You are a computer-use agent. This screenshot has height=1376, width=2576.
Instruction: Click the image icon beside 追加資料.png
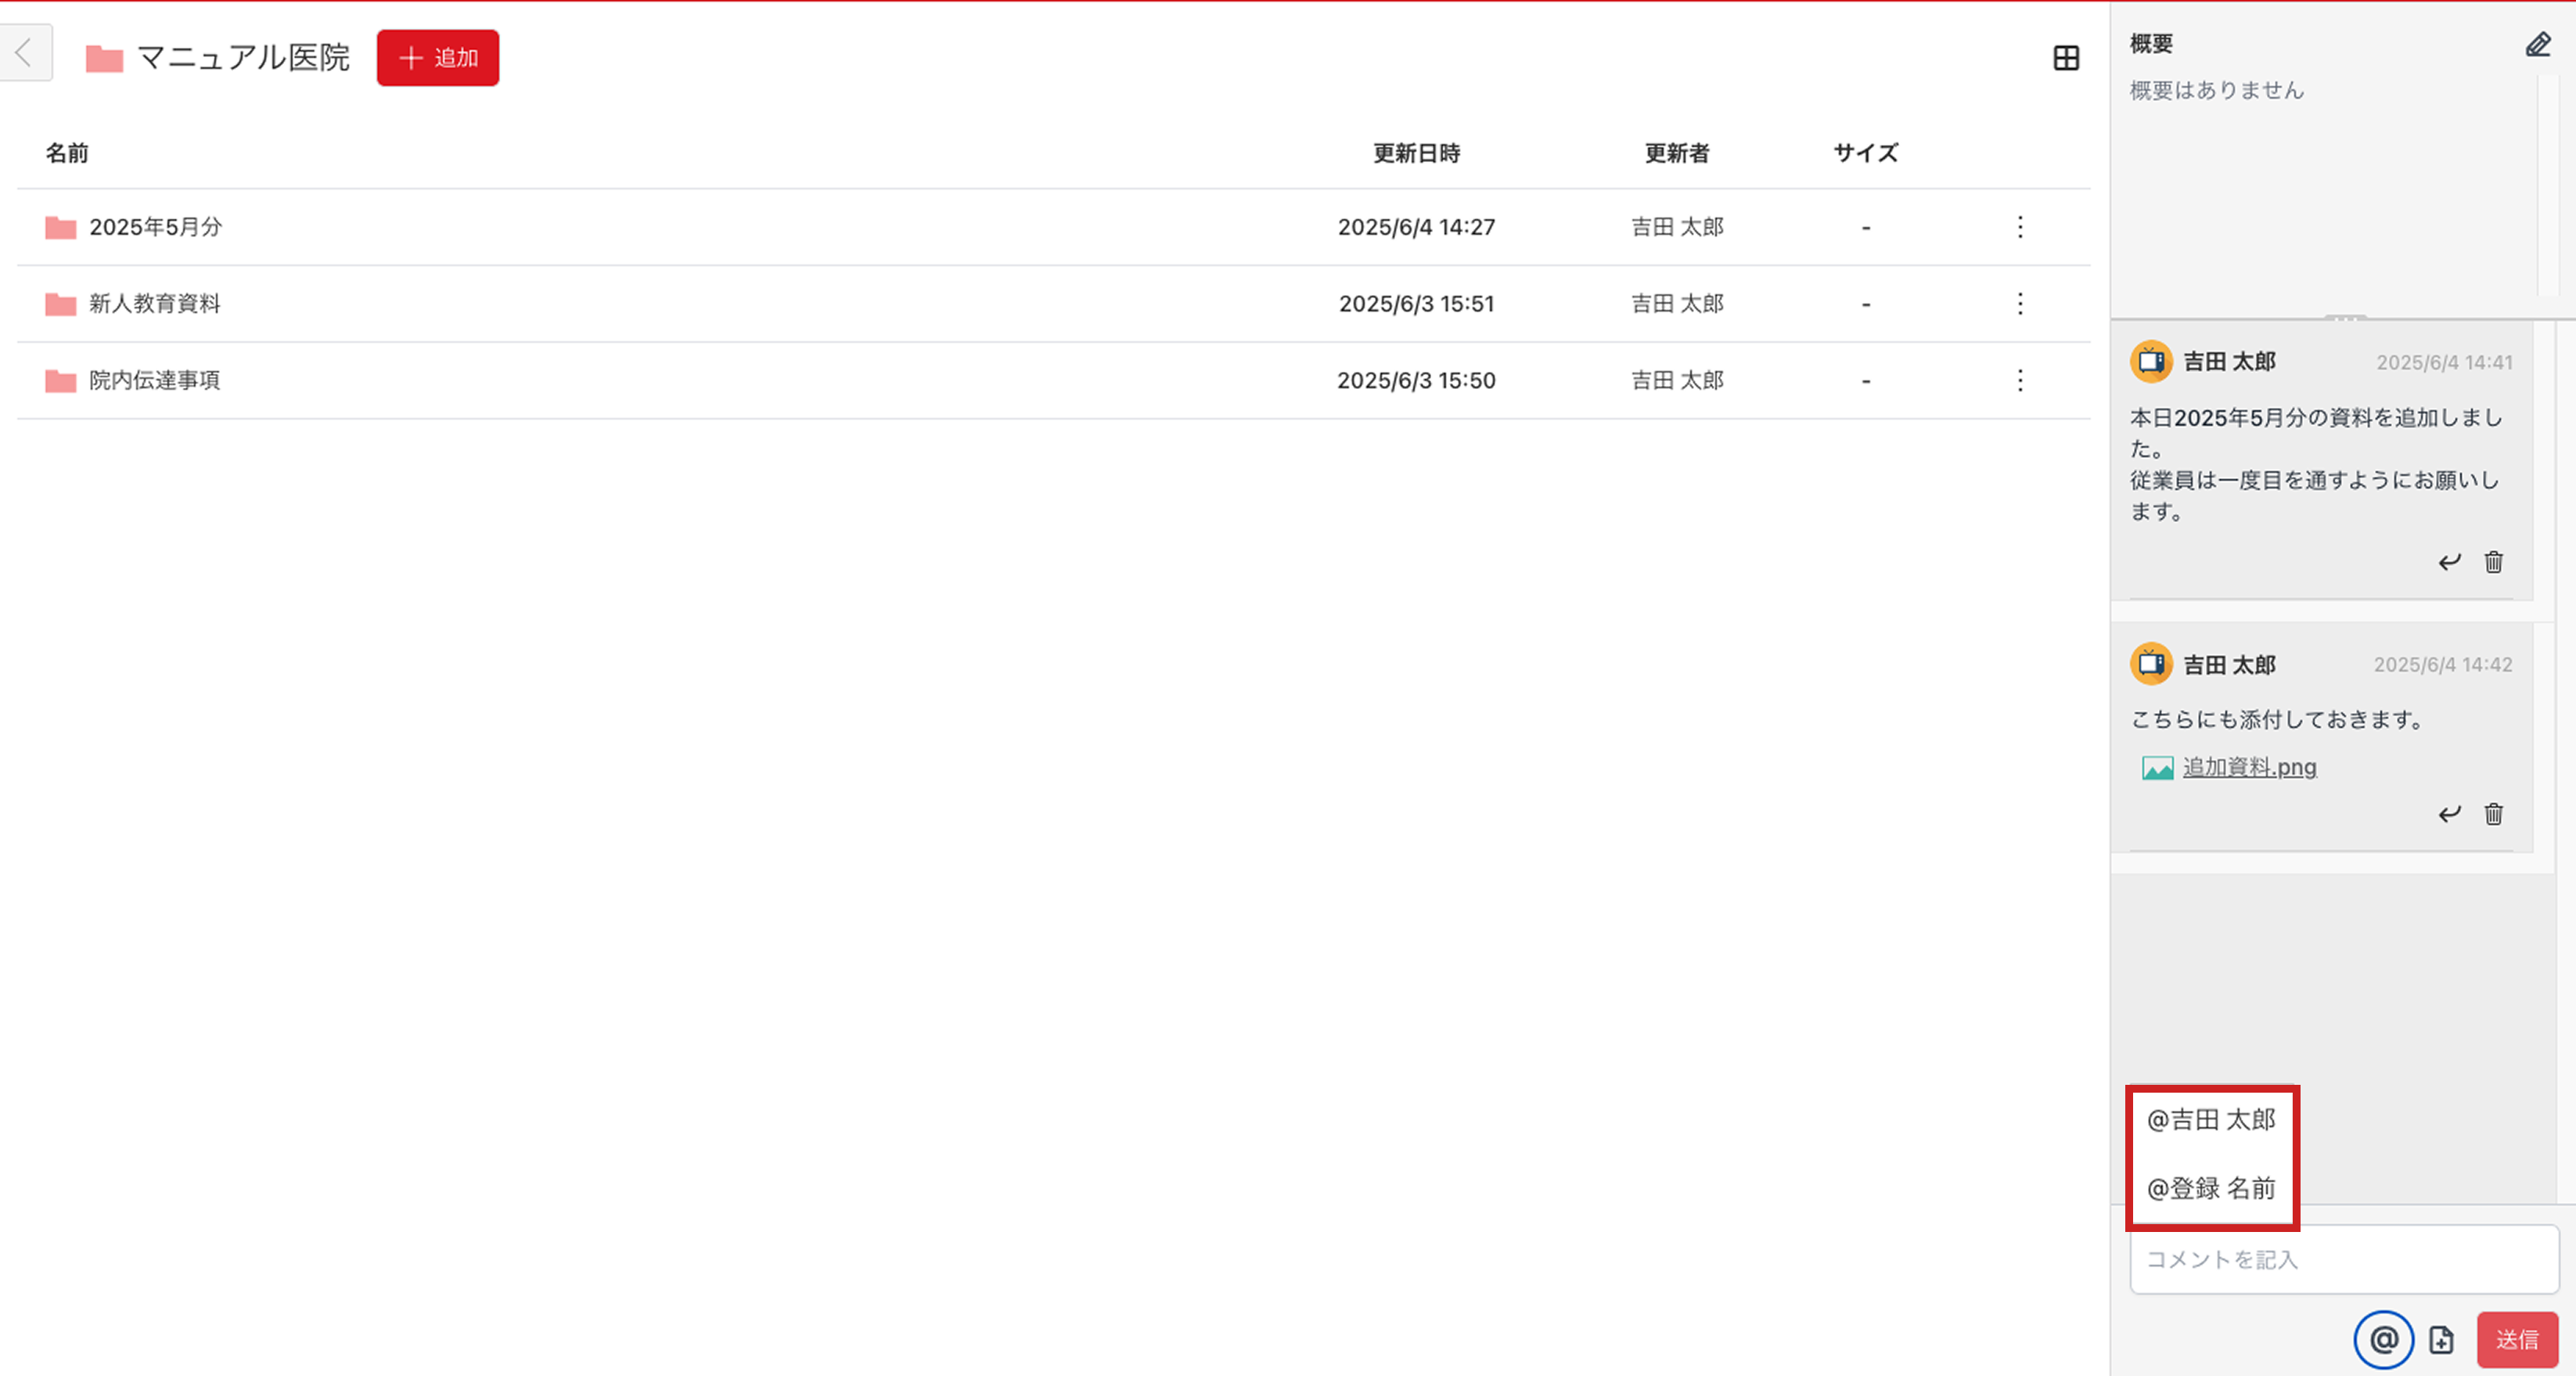2157,768
